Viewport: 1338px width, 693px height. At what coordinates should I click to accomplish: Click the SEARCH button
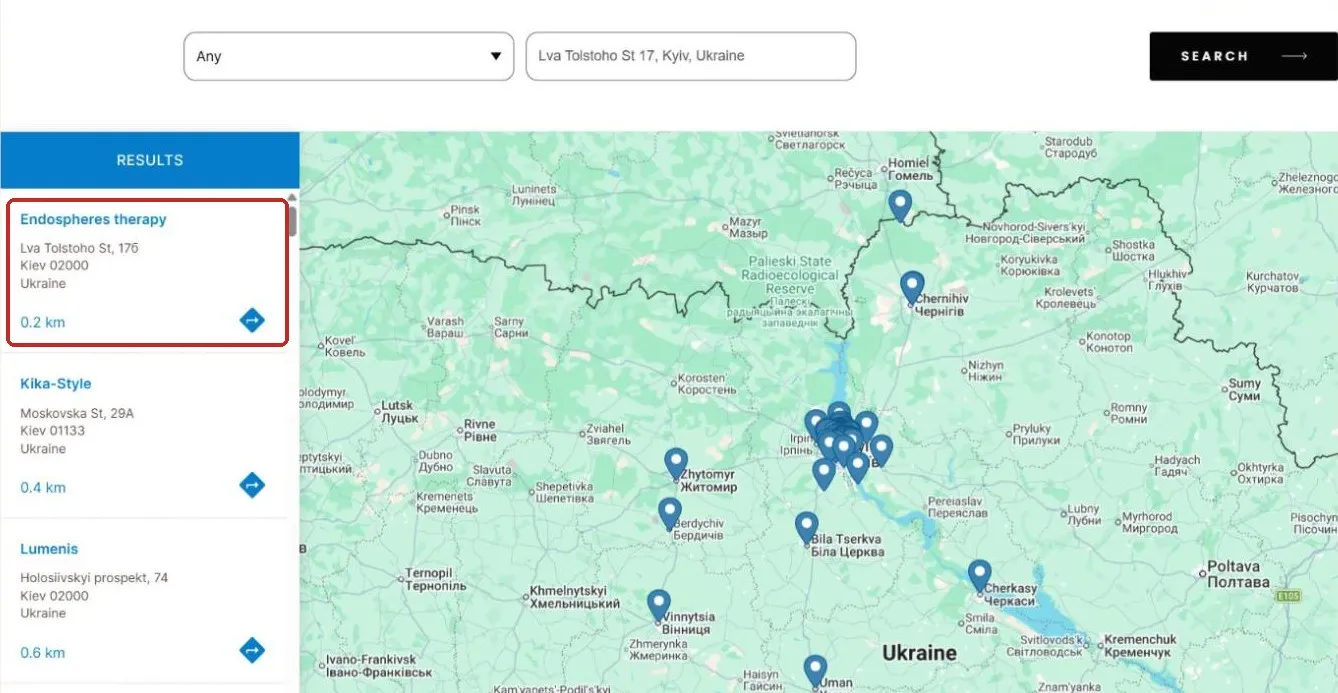point(1244,56)
